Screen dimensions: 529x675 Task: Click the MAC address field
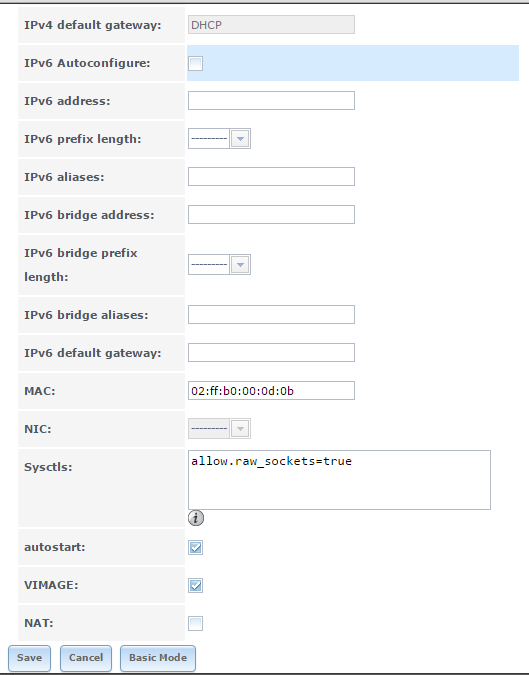click(x=271, y=390)
